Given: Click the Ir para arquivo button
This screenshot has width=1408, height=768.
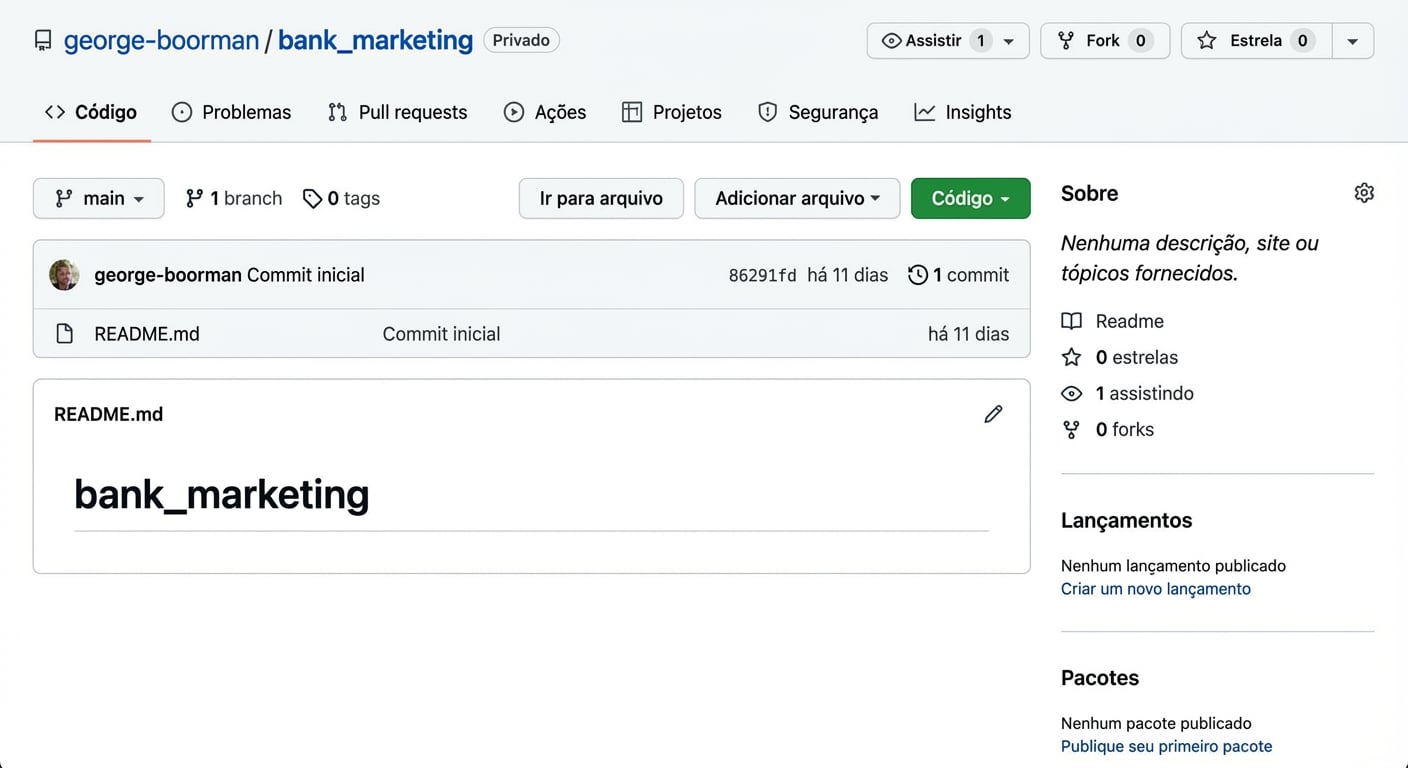Looking at the screenshot, I should 601,198.
